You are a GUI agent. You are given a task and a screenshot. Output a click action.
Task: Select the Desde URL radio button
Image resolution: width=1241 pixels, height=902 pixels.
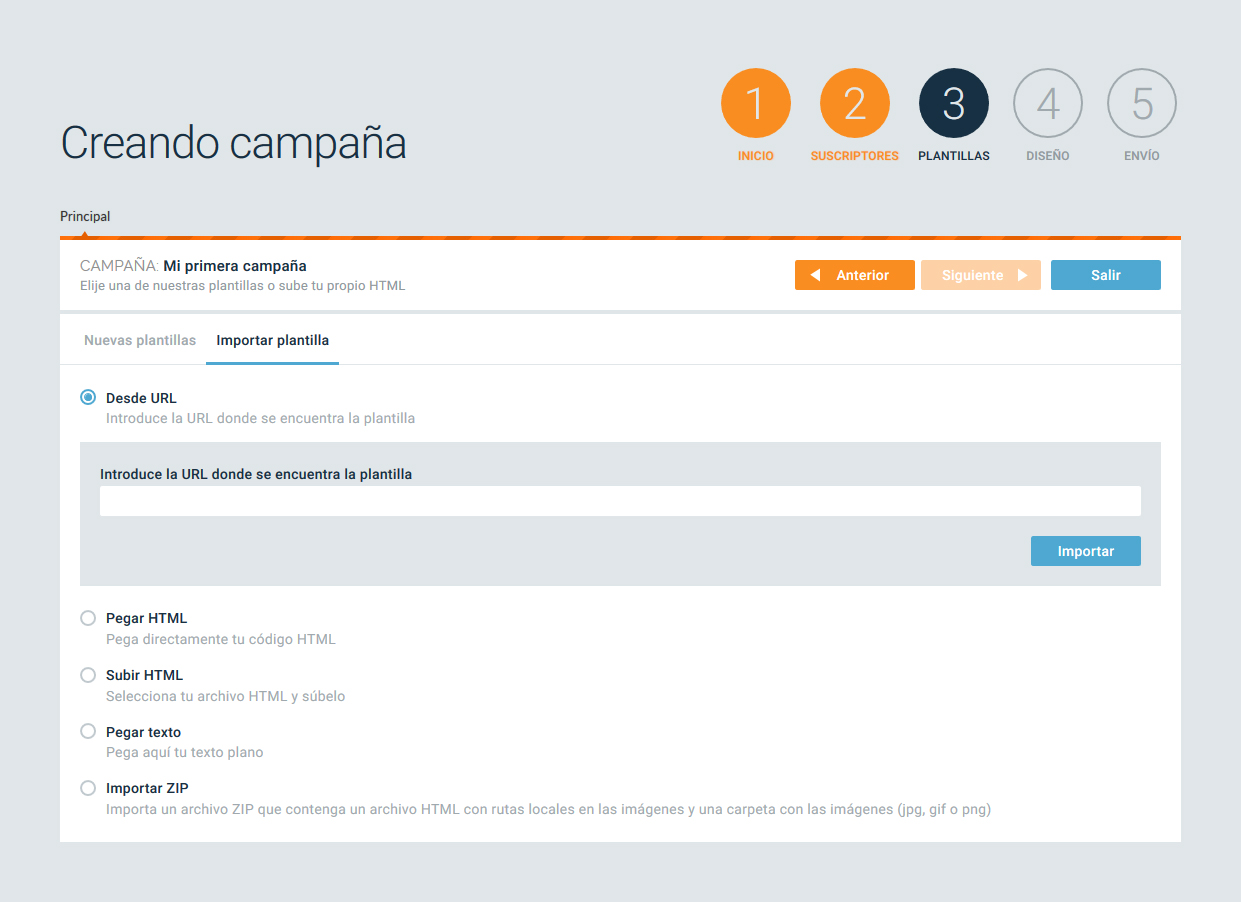(x=88, y=398)
